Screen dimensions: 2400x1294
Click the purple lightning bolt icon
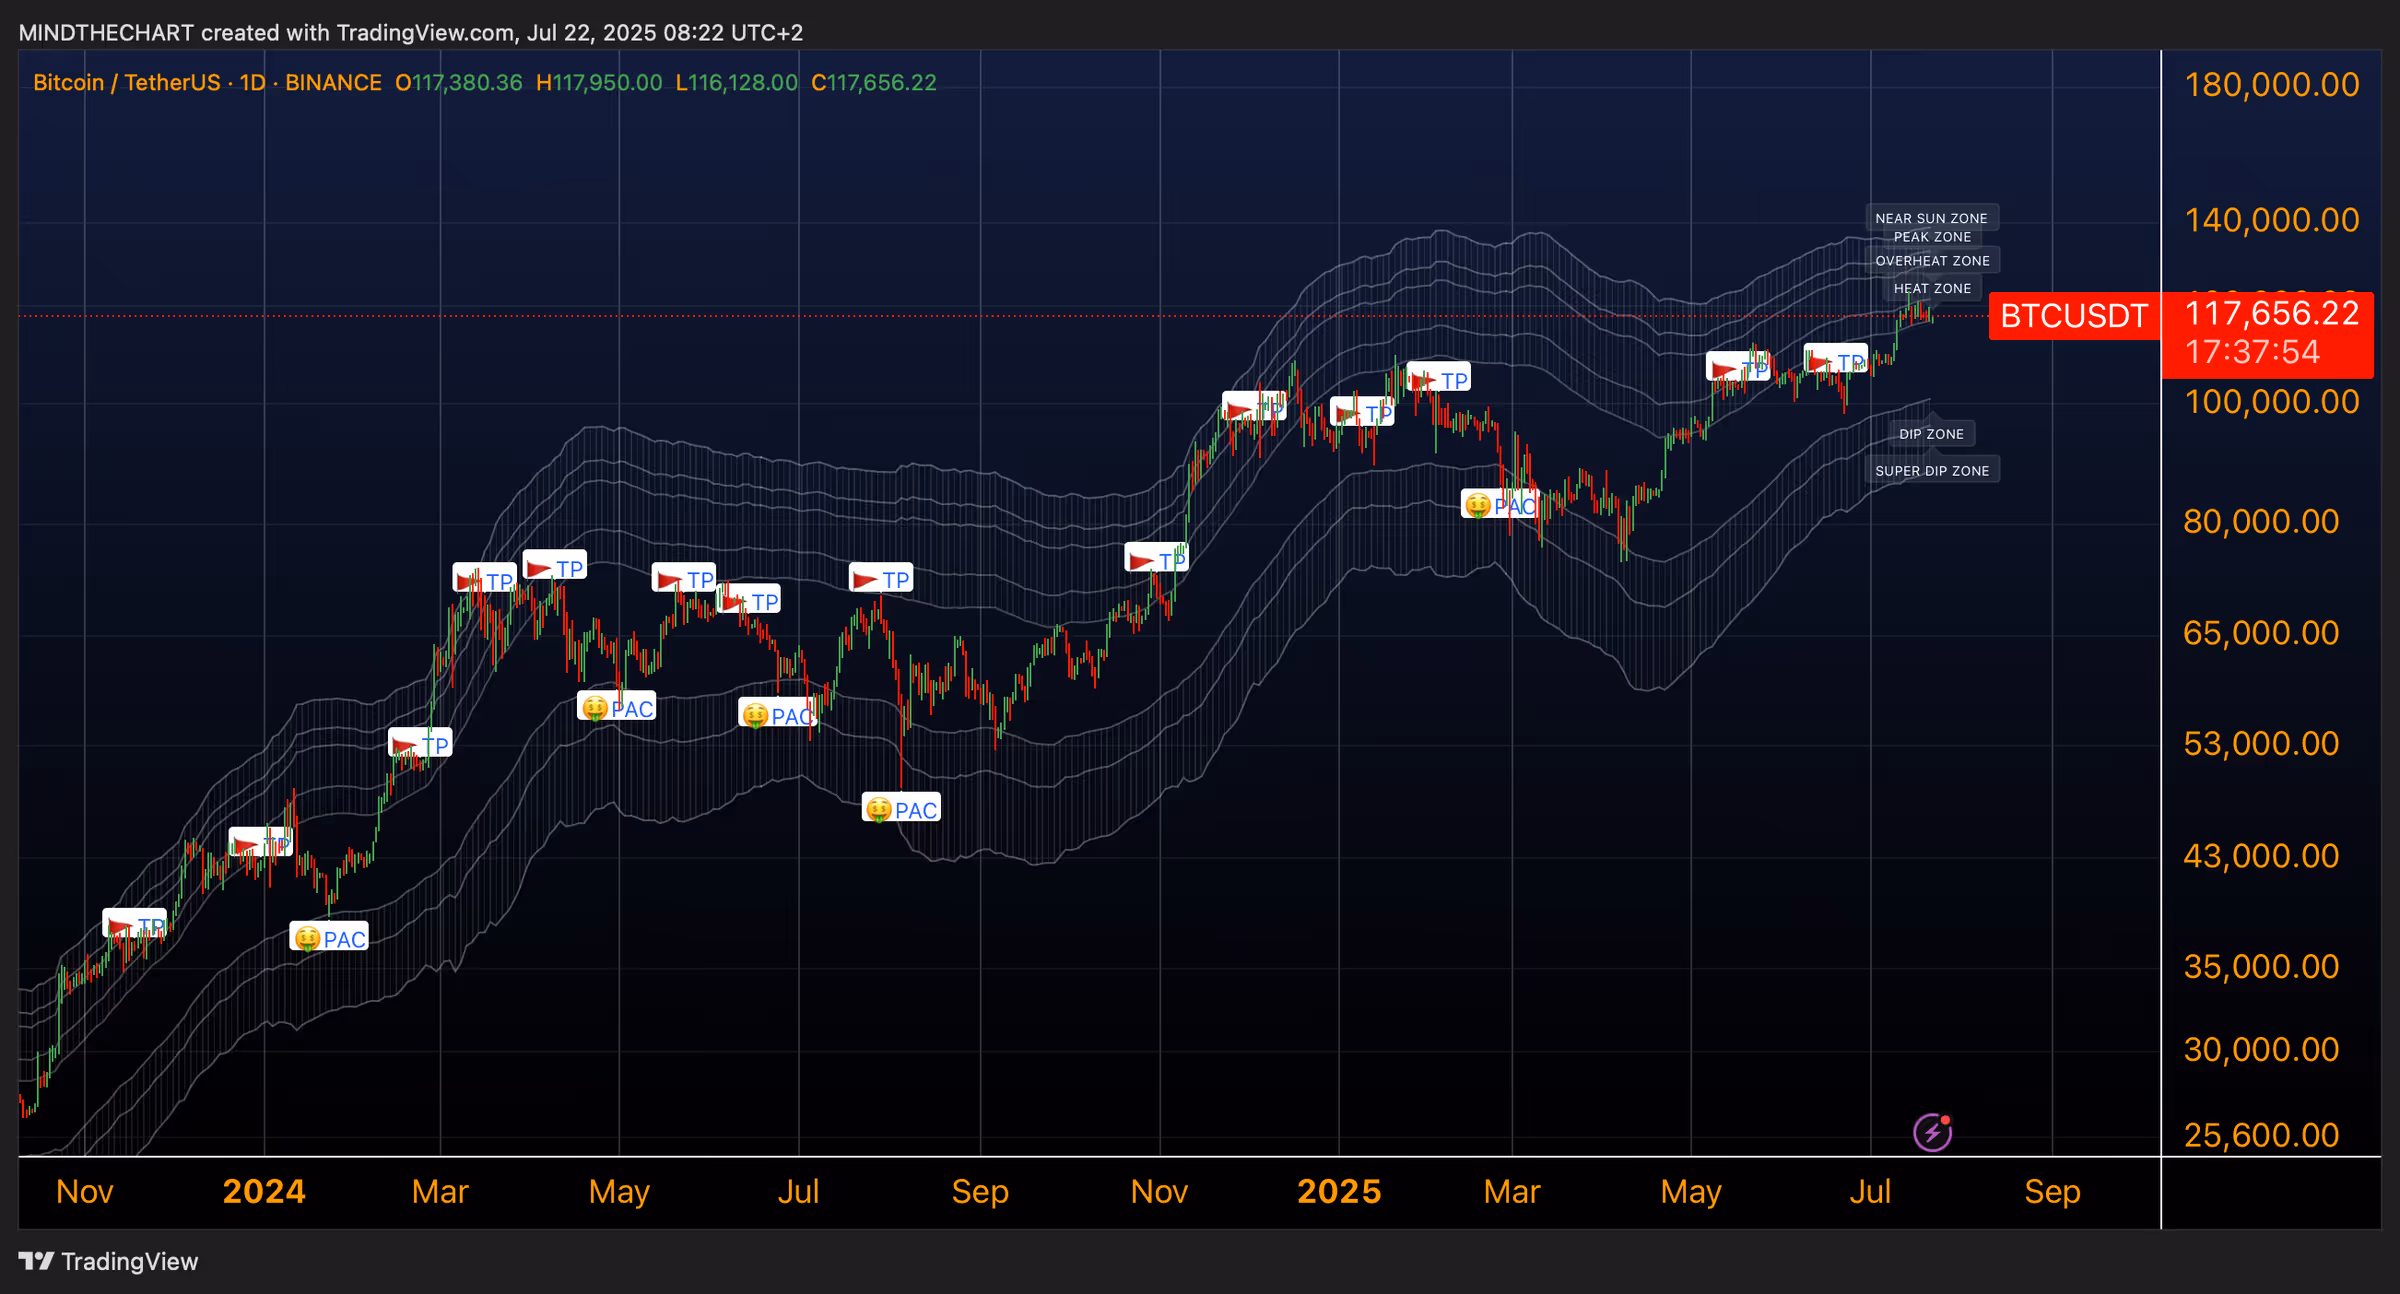(x=1933, y=1132)
